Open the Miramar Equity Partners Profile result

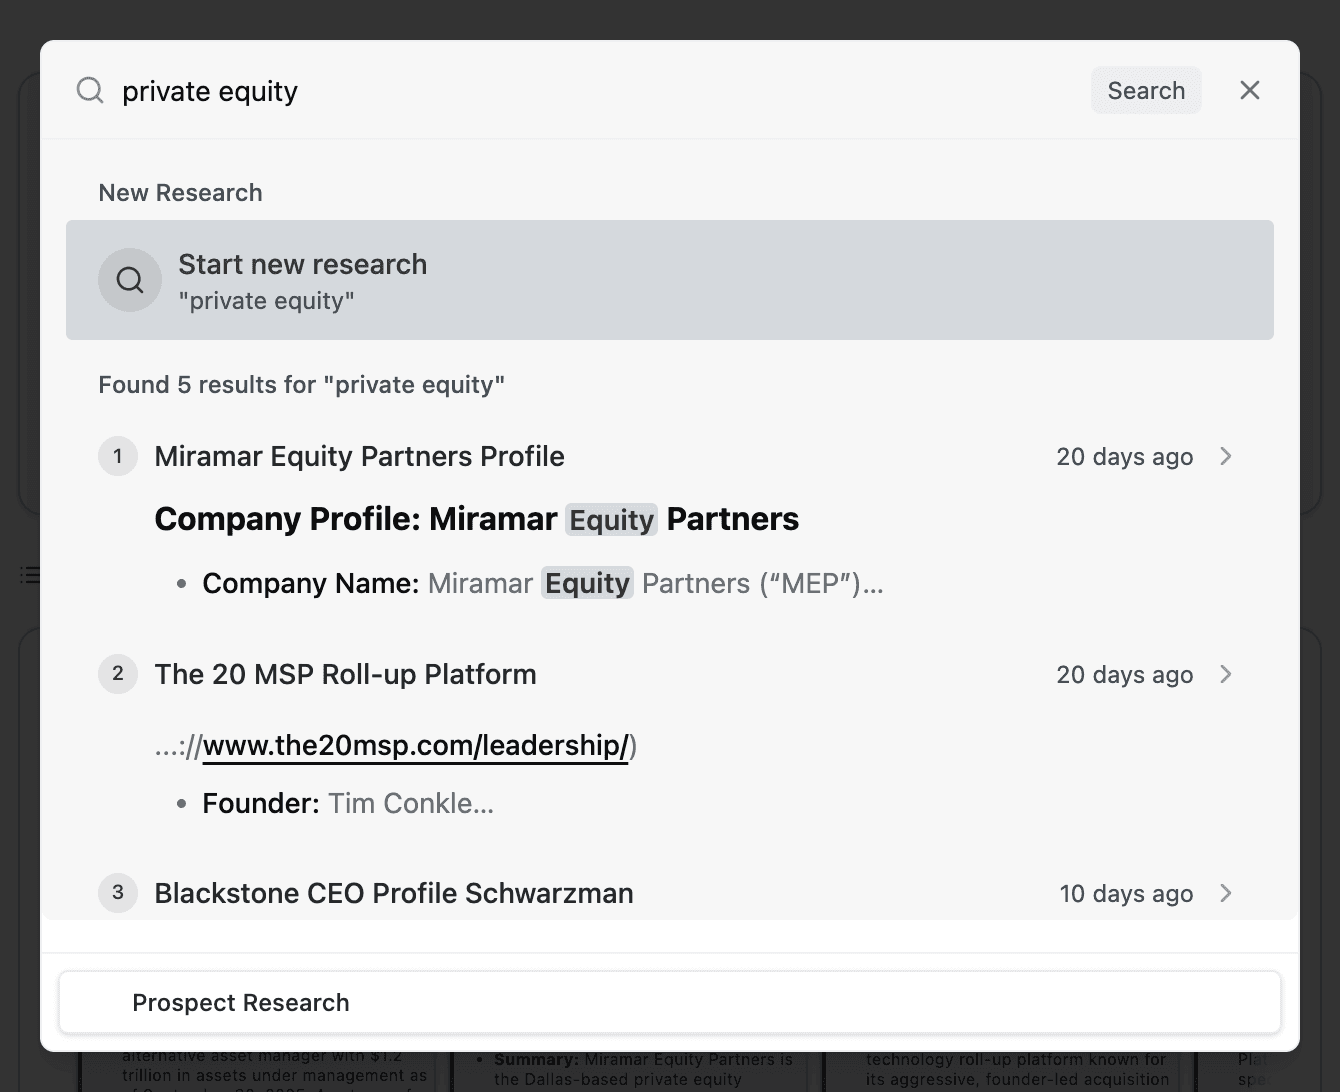click(360, 456)
